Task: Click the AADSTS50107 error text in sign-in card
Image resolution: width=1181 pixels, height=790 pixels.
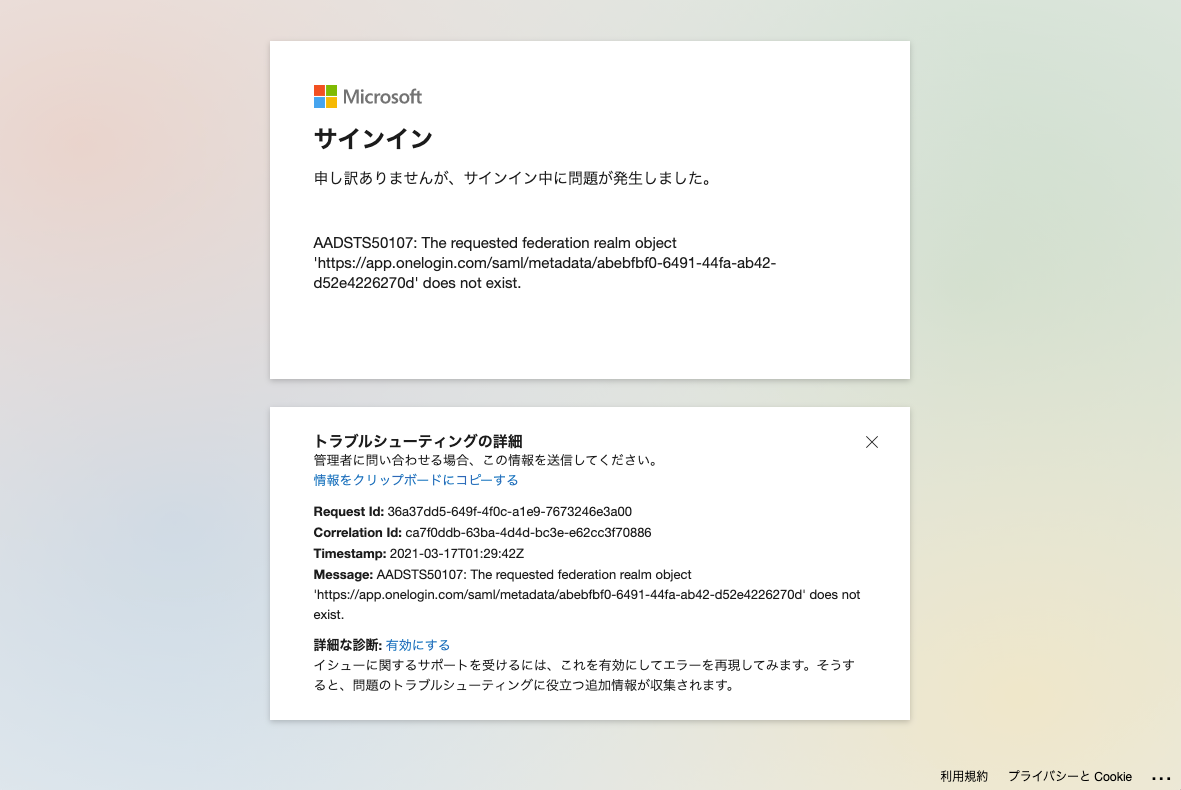Action: (x=545, y=263)
